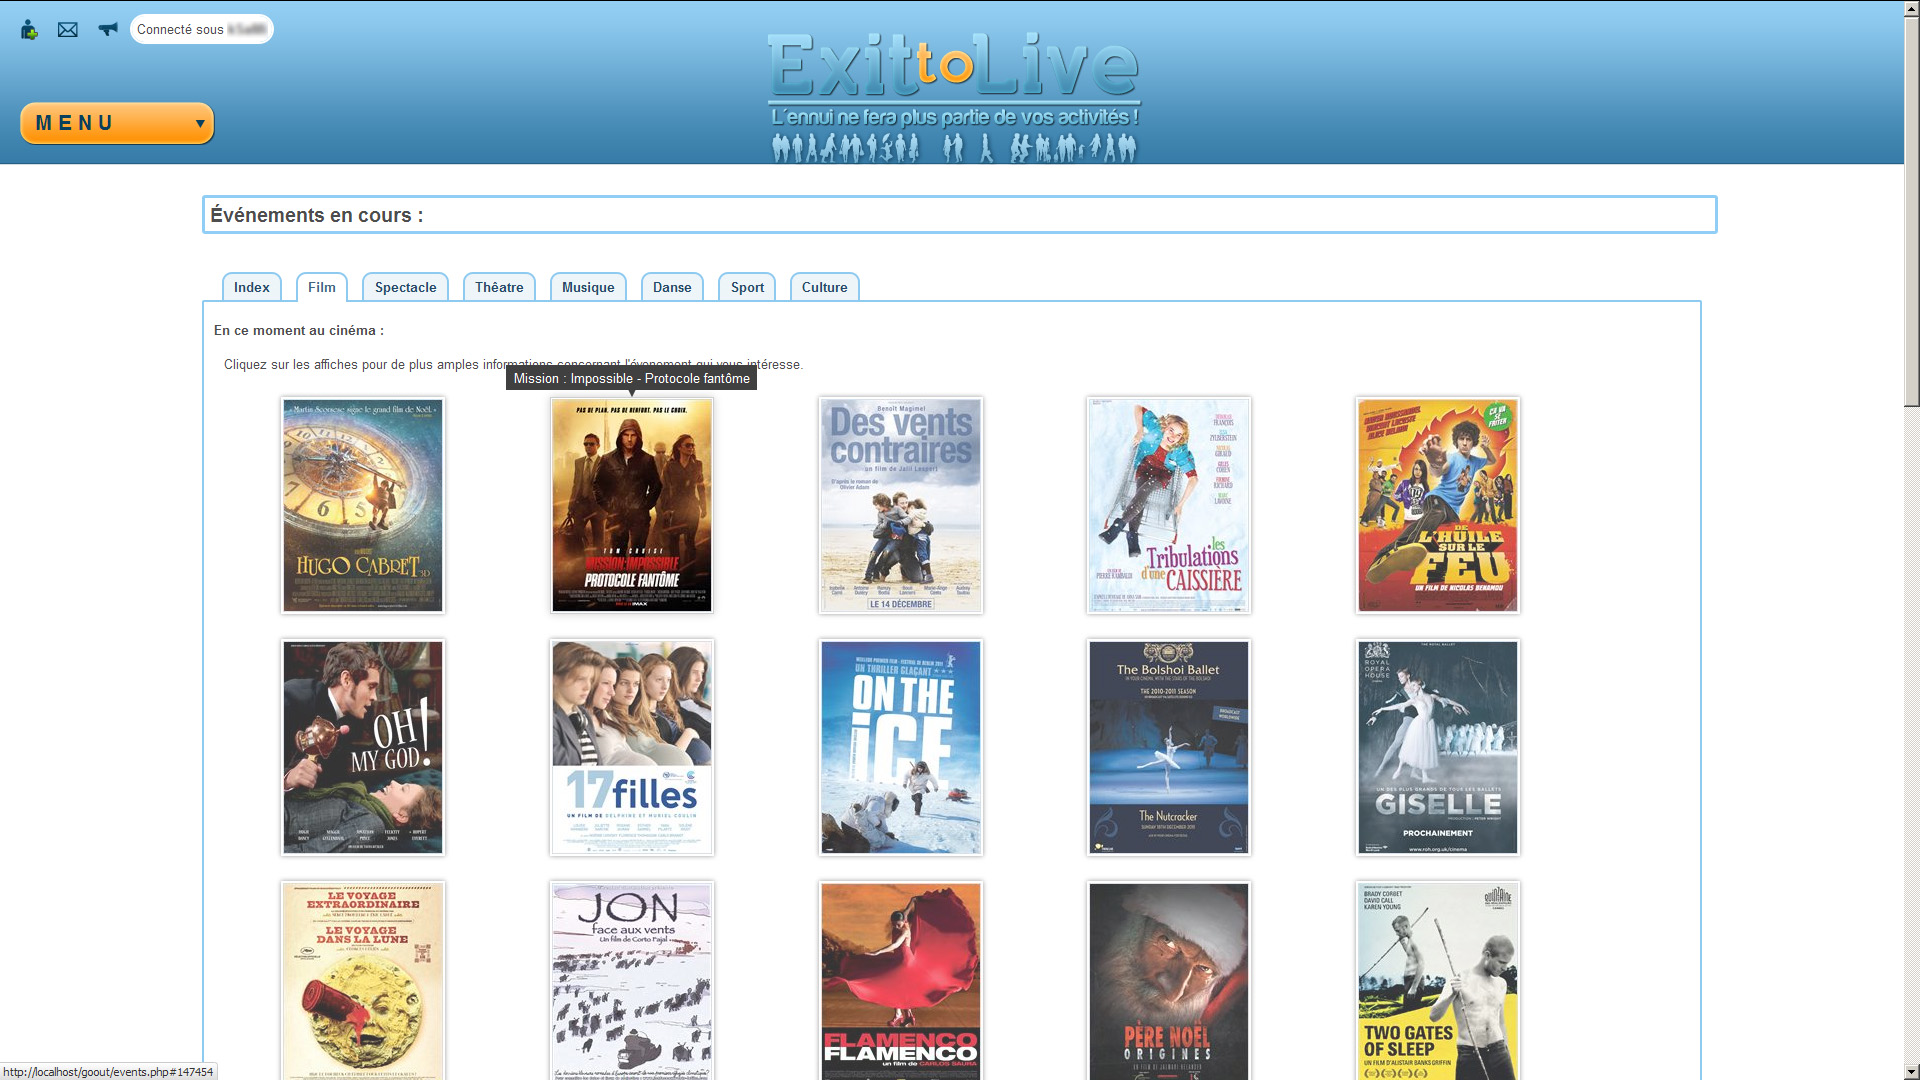The height and width of the screenshot is (1080, 1920).
Task: Click the page scrollbar down arrow
Action: [1911, 1071]
